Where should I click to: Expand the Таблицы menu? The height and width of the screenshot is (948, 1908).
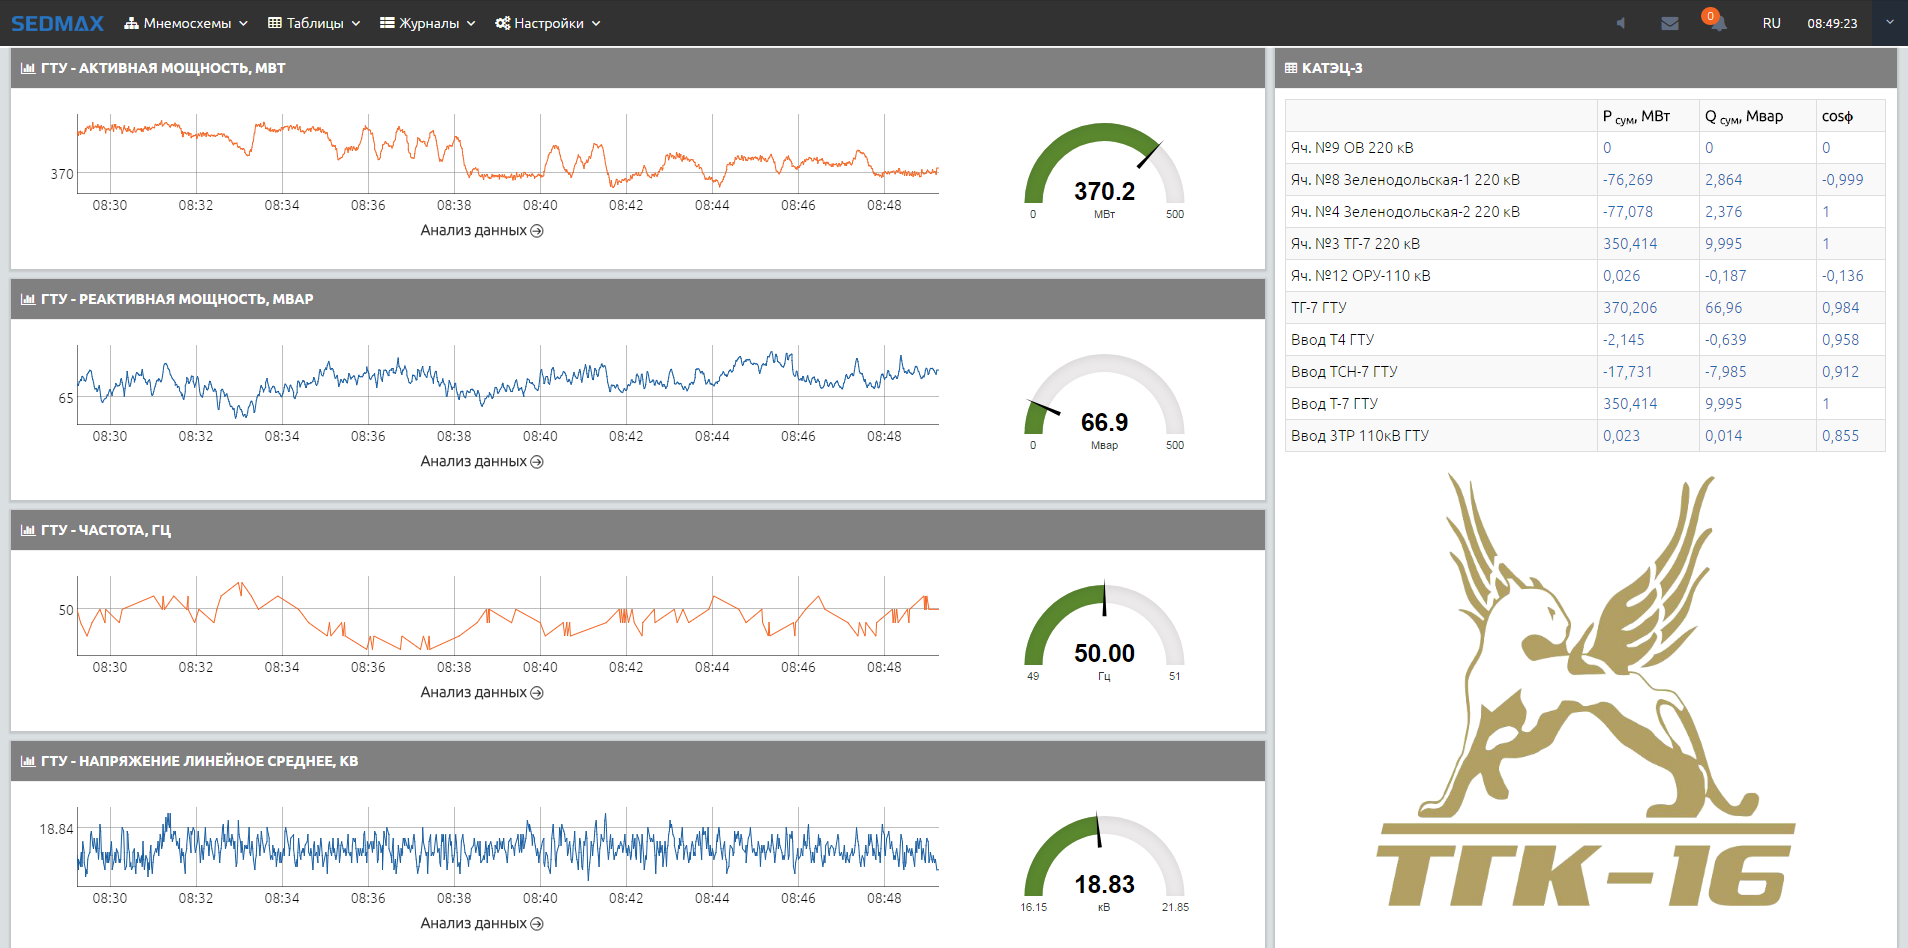tap(314, 23)
